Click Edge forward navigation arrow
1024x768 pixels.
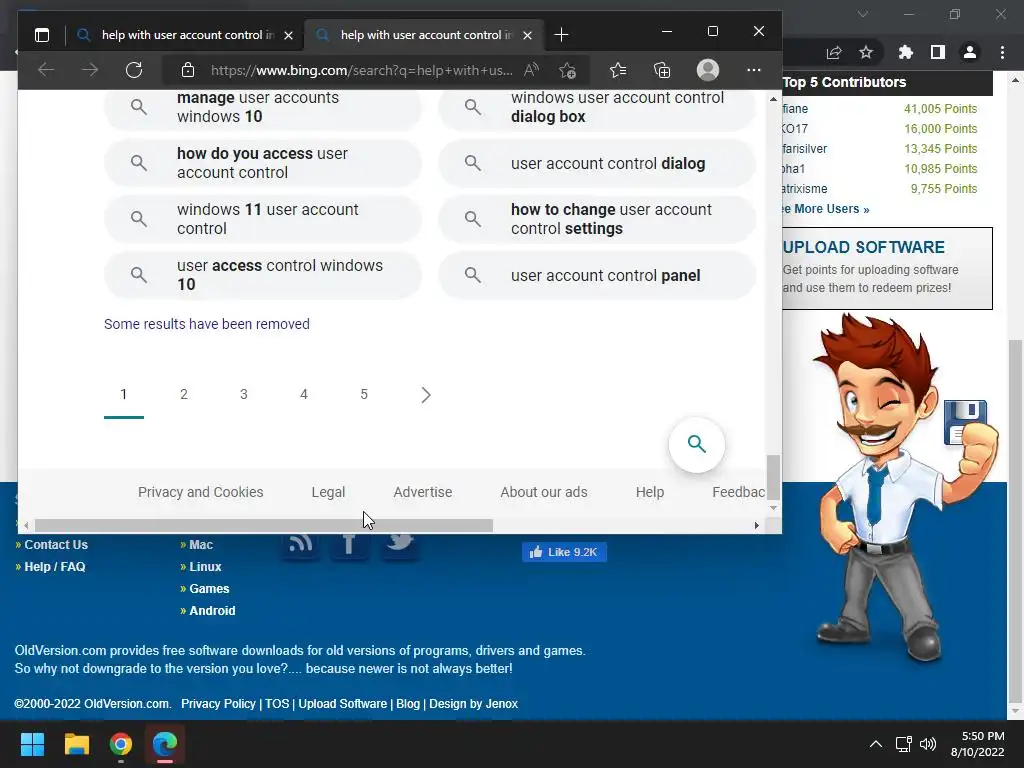click(90, 70)
